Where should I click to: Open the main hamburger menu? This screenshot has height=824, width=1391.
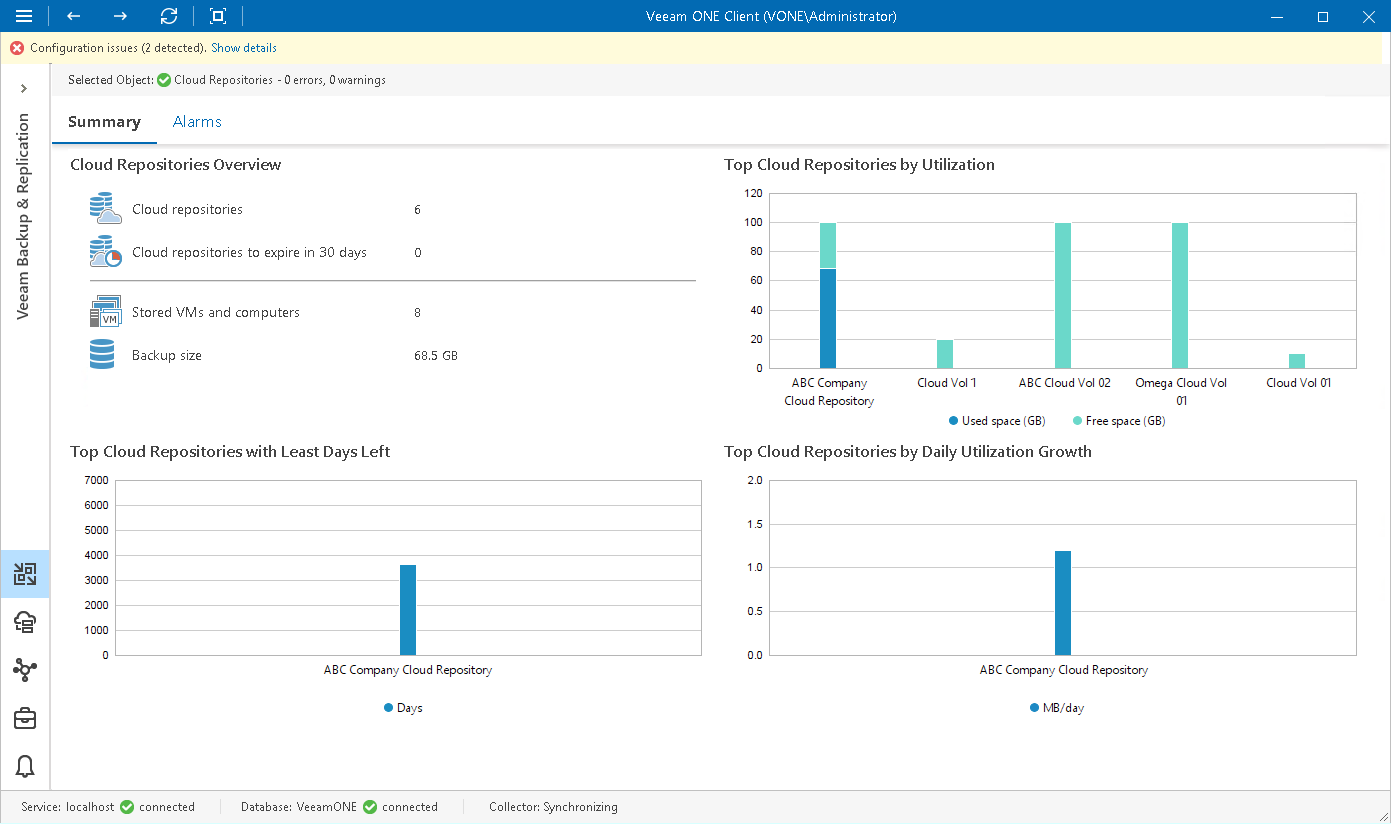23,16
